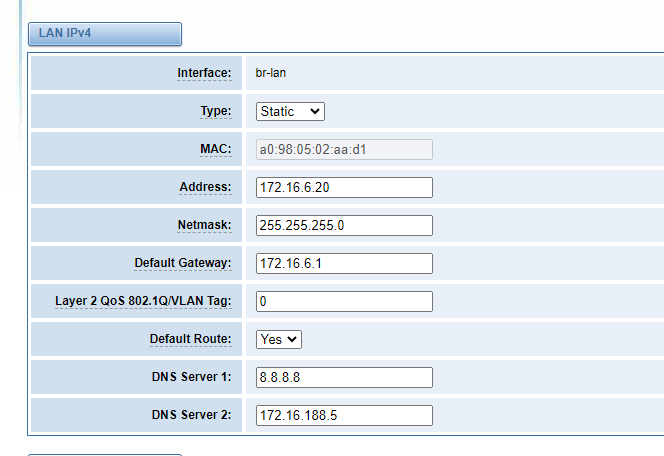
Task: Click the MAC label
Action: tap(216, 149)
